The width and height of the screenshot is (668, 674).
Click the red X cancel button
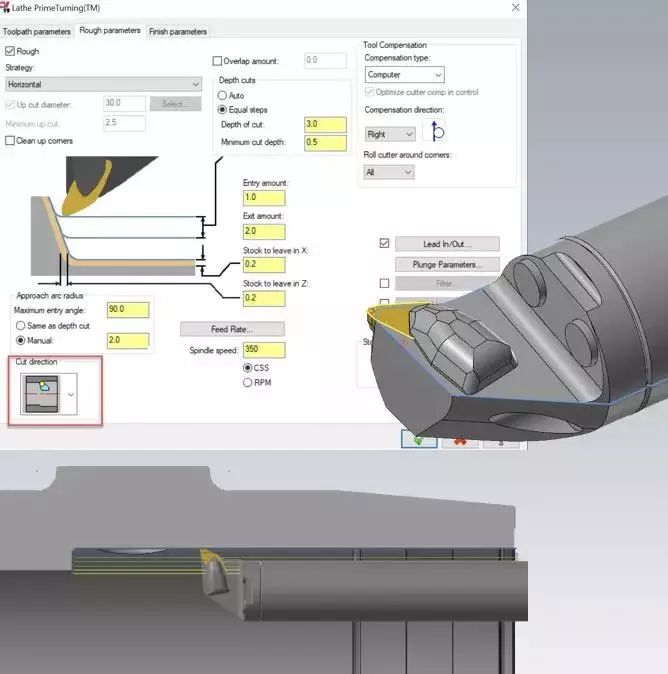pyautogui.click(x=459, y=440)
